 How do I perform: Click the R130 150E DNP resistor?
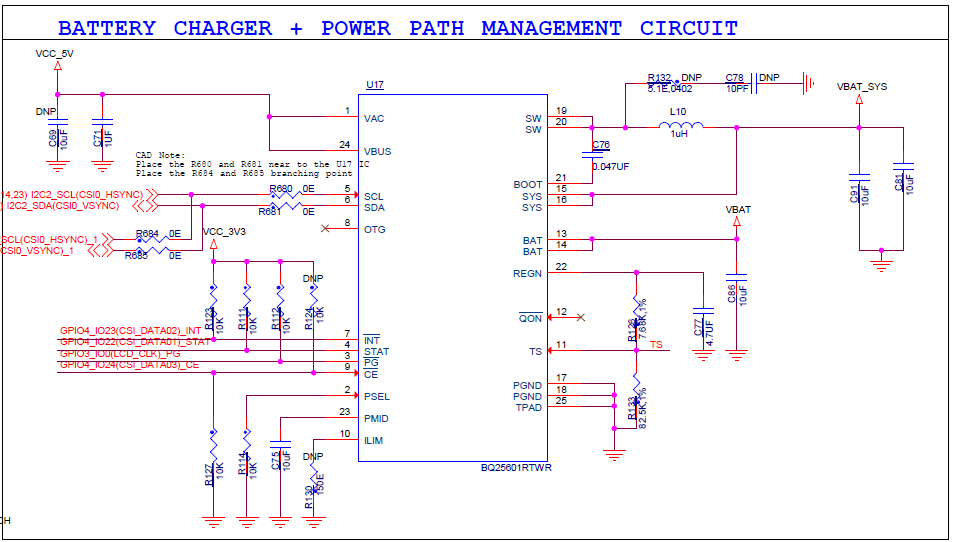click(x=314, y=480)
